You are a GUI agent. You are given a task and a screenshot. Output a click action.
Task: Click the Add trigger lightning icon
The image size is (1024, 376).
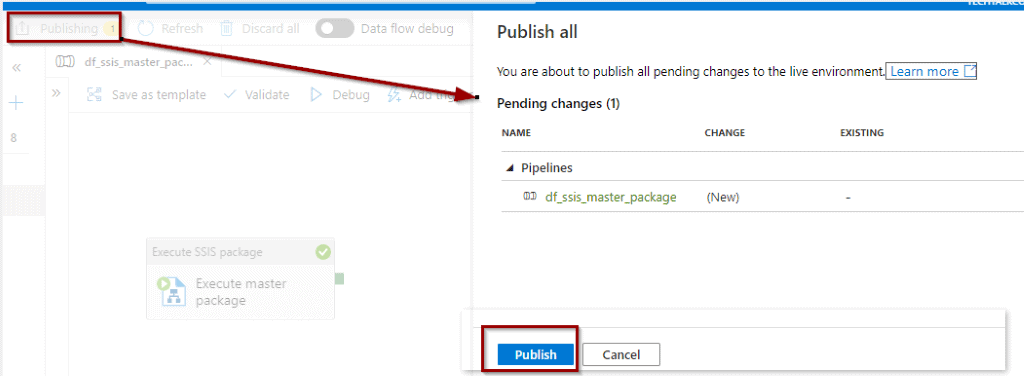click(394, 95)
